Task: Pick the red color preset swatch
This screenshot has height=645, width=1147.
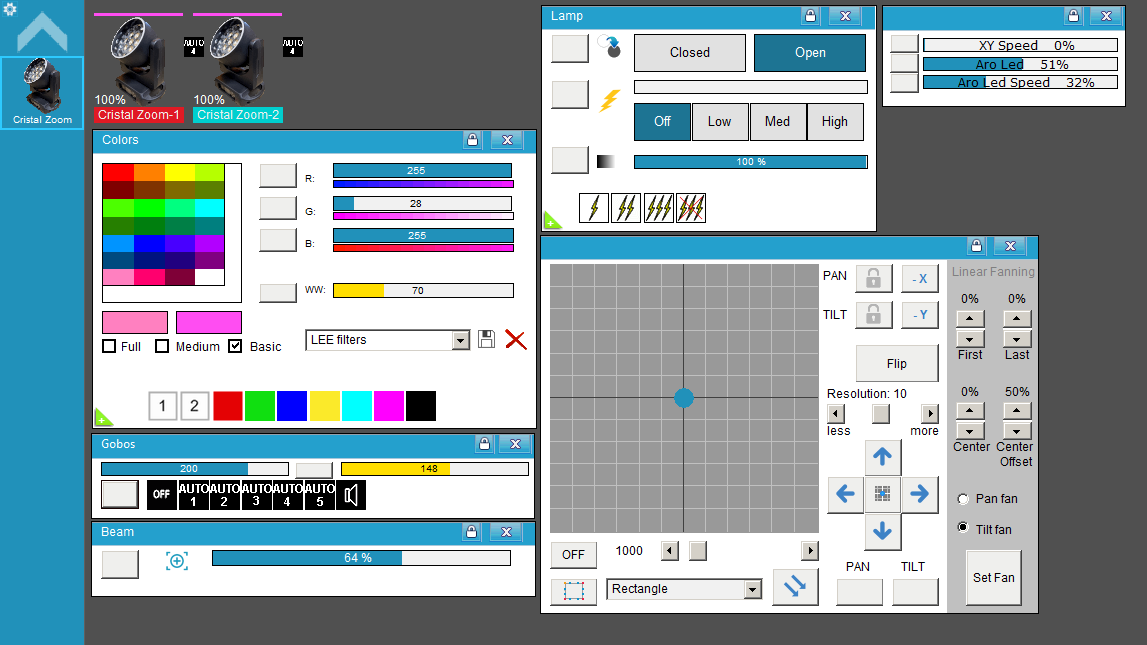Action: coord(227,406)
